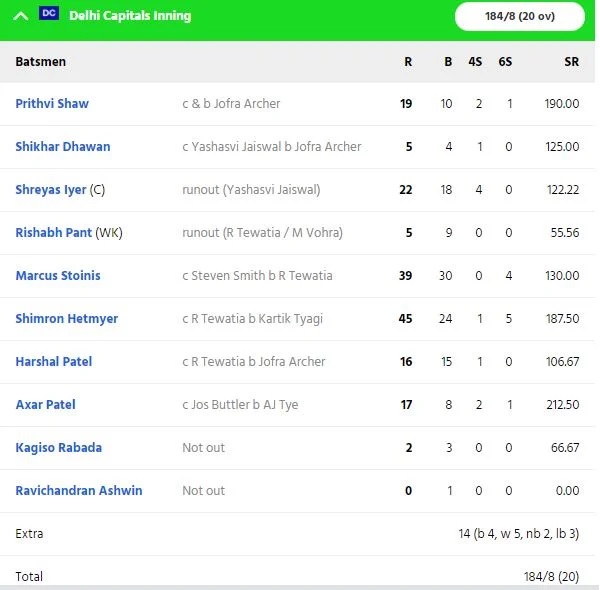The image size is (600, 590).
Task: Click the 184/8 (20 ov) score pill
Action: click(520, 16)
